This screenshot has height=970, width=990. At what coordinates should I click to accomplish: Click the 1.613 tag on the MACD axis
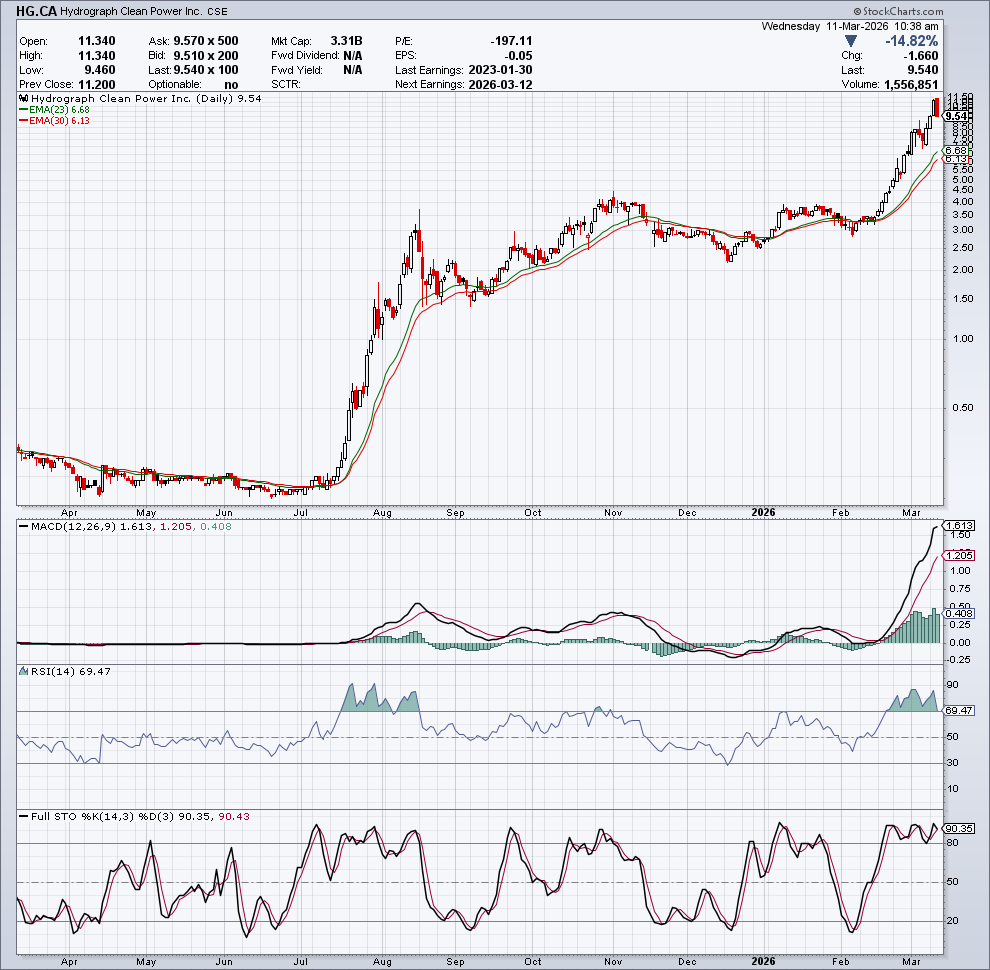(959, 525)
